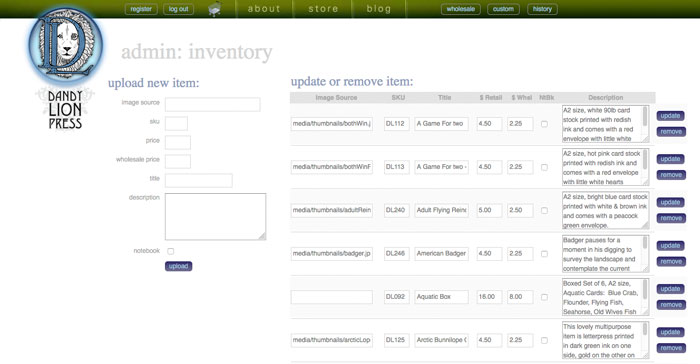Update the Arctic Bunnilope item
The image size is (700, 364).
(x=671, y=332)
